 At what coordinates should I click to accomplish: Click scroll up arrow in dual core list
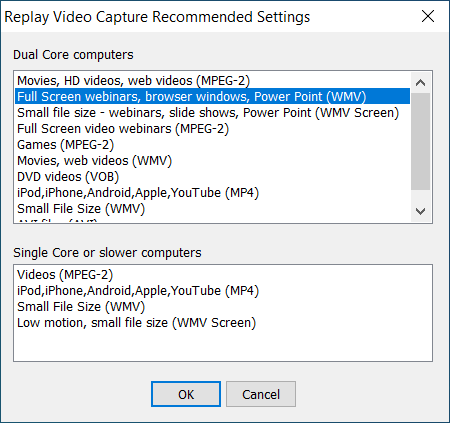420,82
